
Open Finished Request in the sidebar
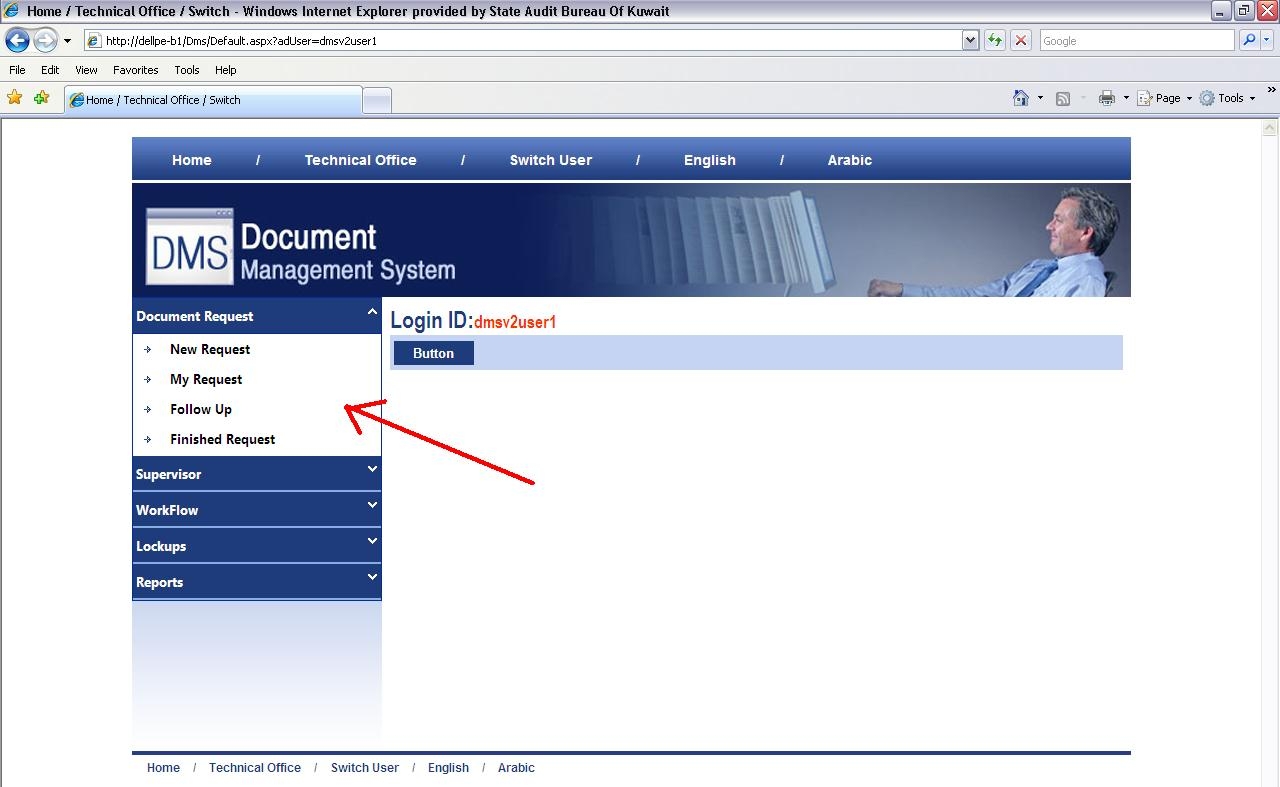tap(223, 439)
